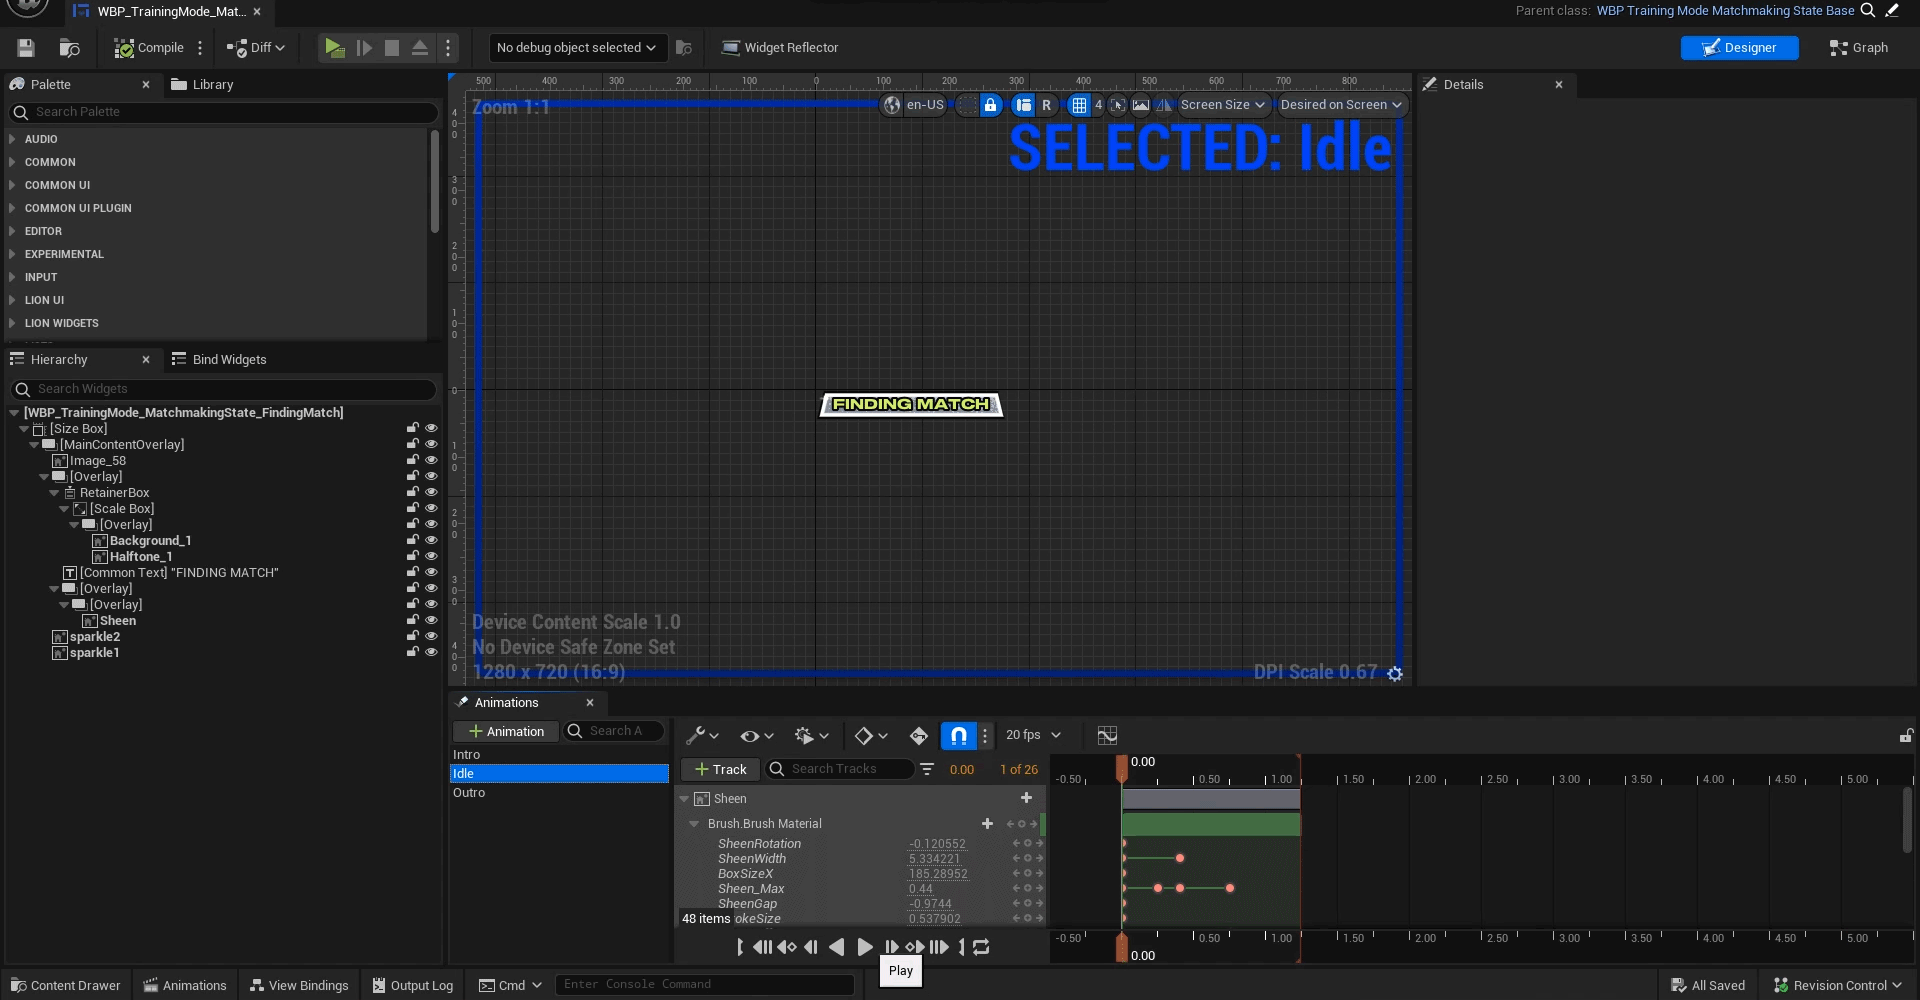Open the Content Drawer
1920x1000 pixels.
tap(65, 985)
